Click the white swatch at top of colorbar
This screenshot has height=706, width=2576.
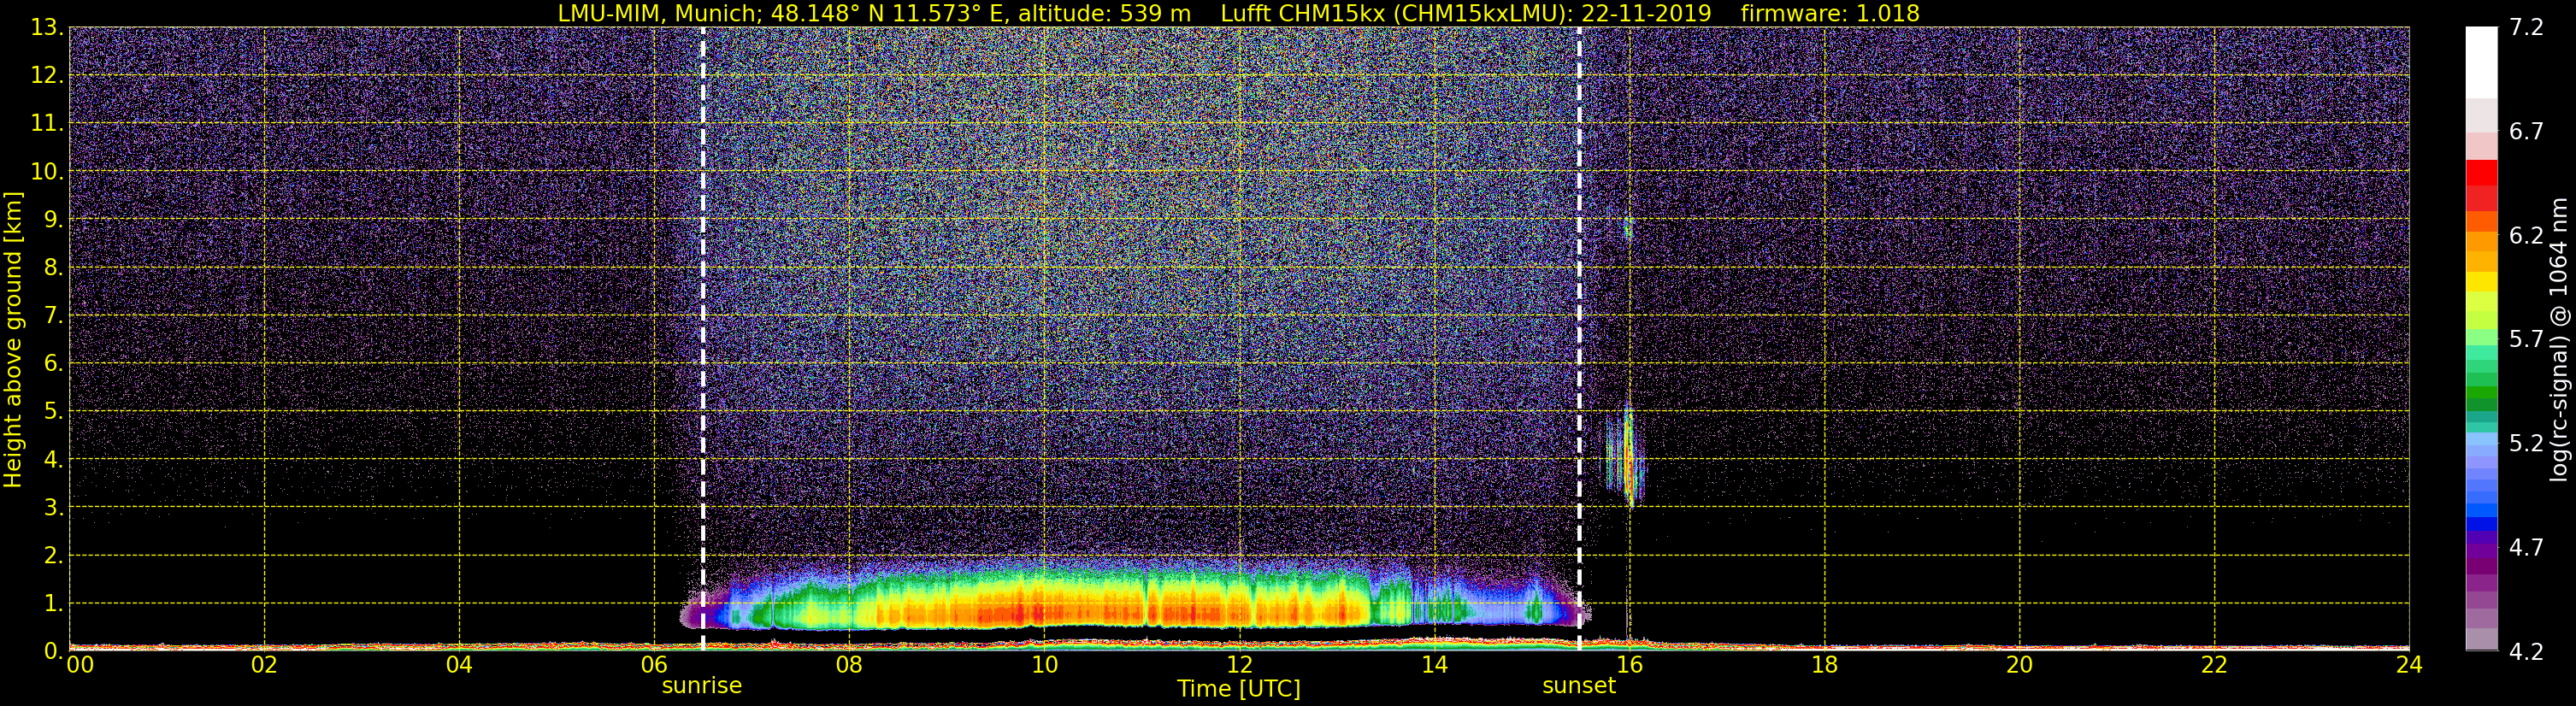2482,62
